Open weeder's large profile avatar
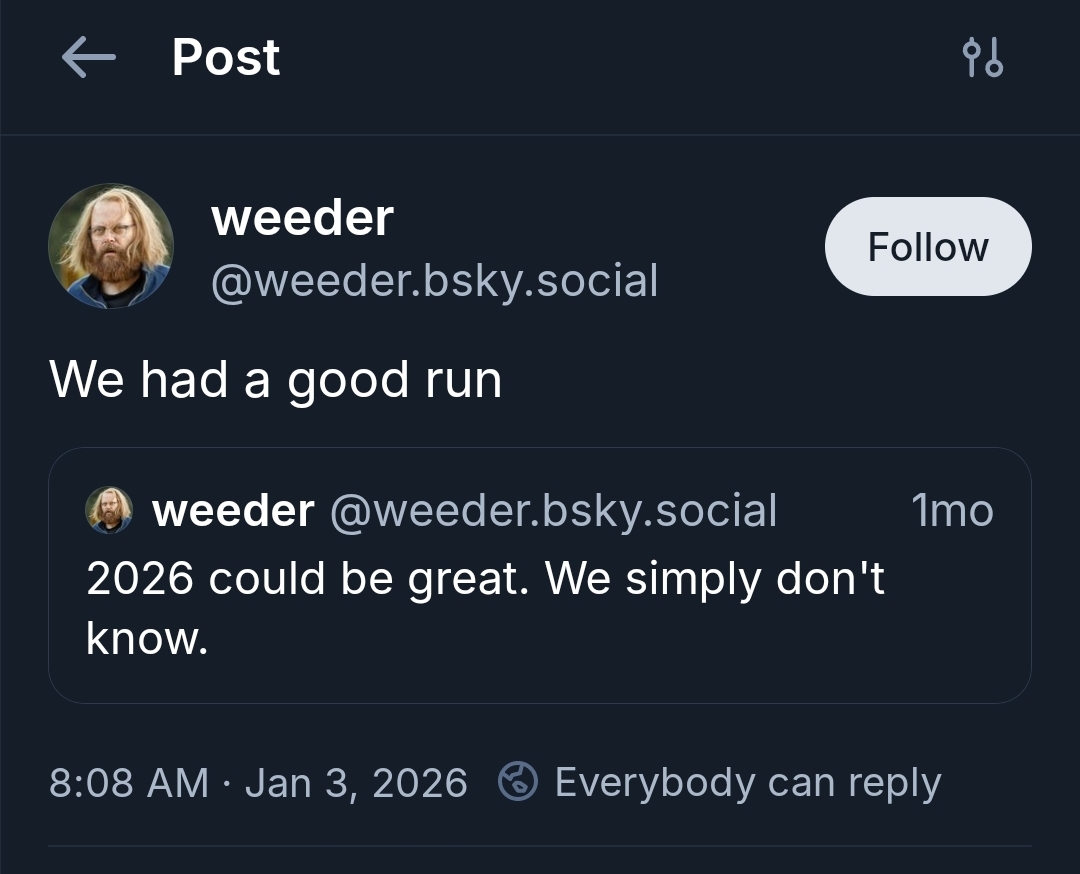This screenshot has height=874, width=1080. pos(111,246)
